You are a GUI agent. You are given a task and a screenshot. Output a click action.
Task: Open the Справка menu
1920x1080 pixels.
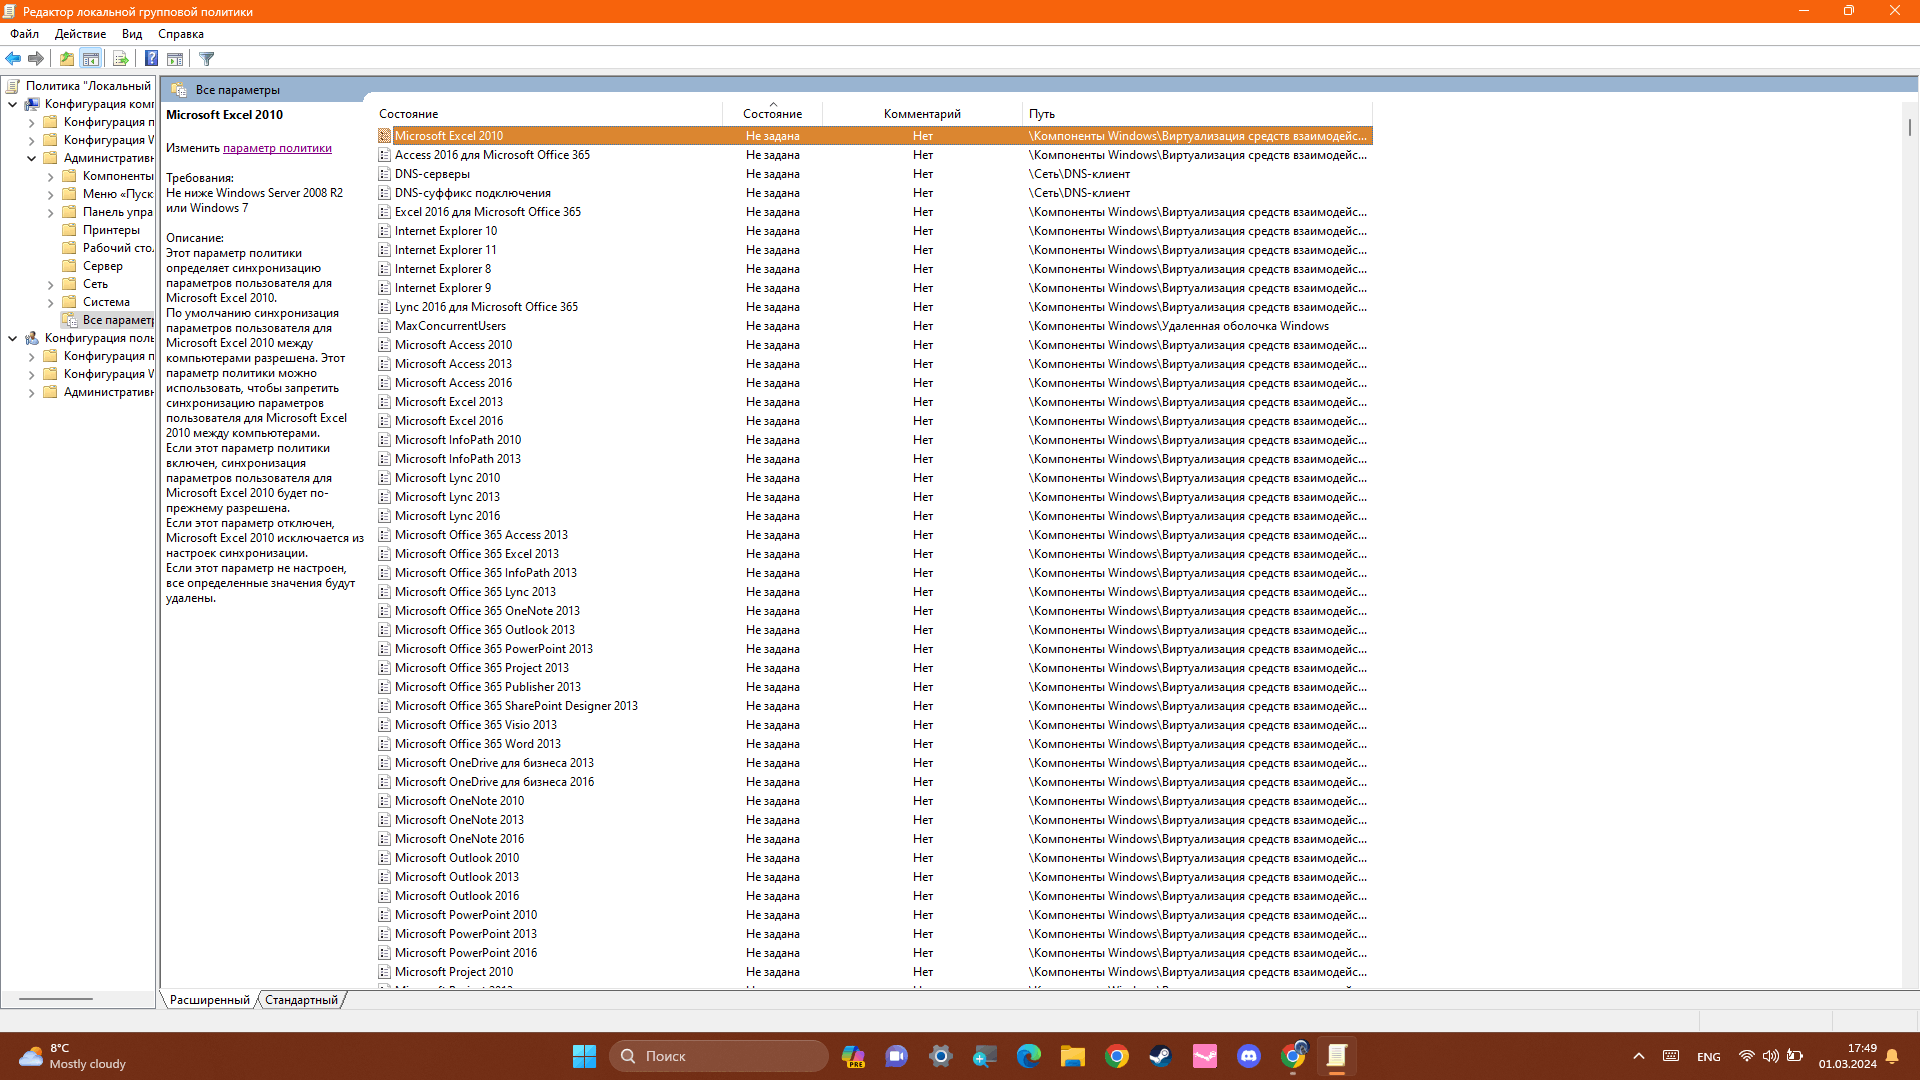click(181, 34)
